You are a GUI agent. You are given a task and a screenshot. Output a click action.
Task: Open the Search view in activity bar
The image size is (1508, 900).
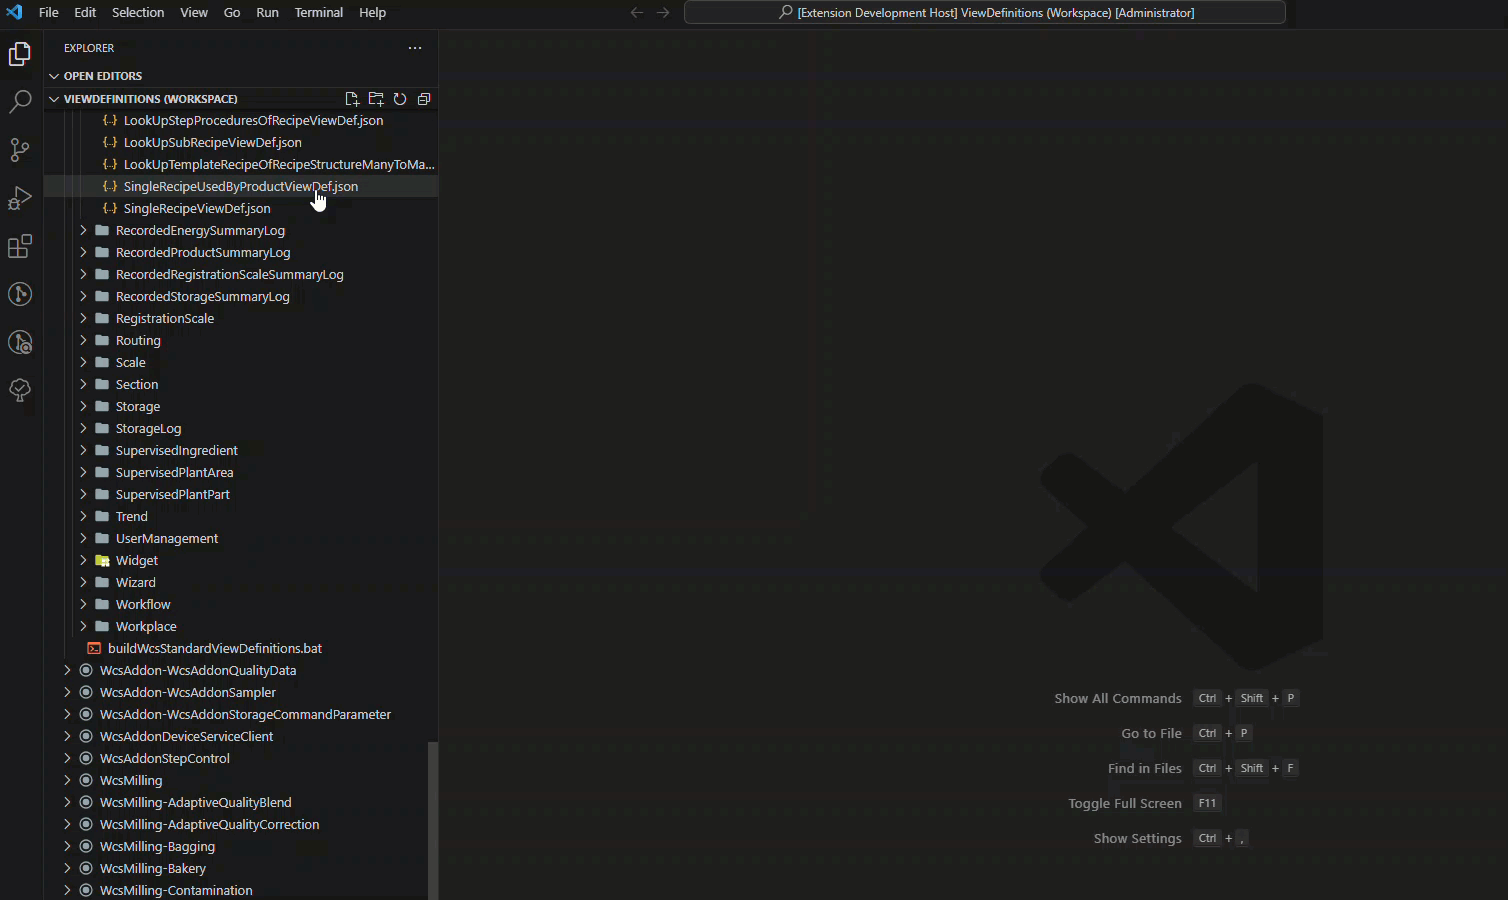click(20, 101)
